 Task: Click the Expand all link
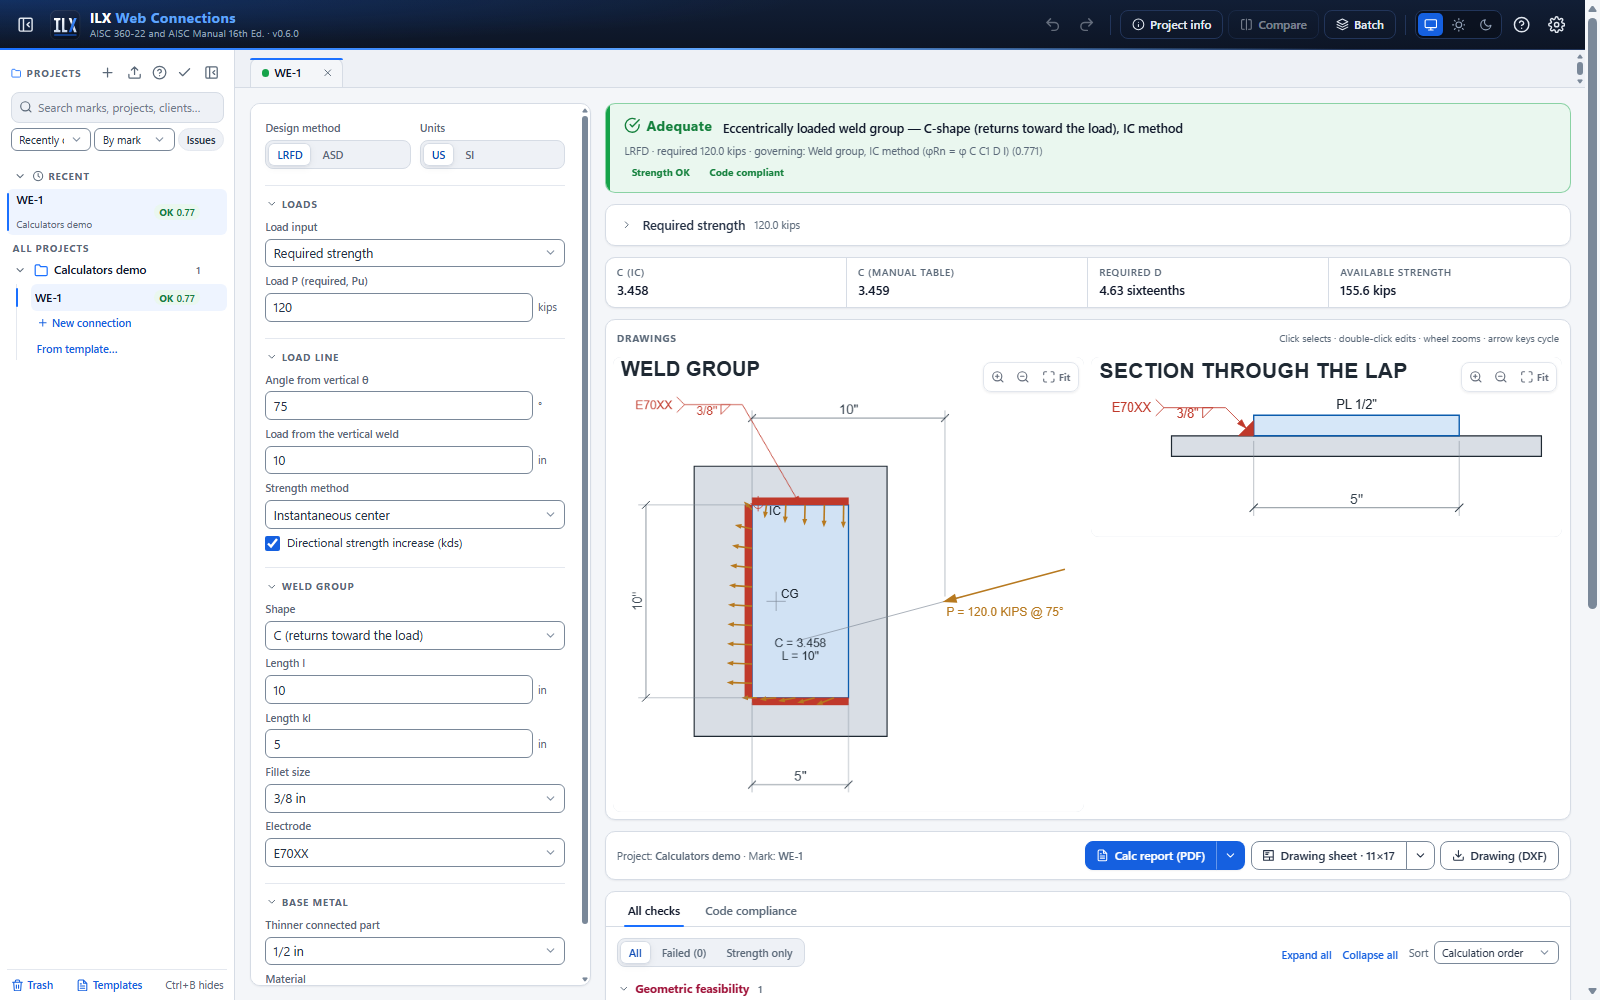point(1306,955)
